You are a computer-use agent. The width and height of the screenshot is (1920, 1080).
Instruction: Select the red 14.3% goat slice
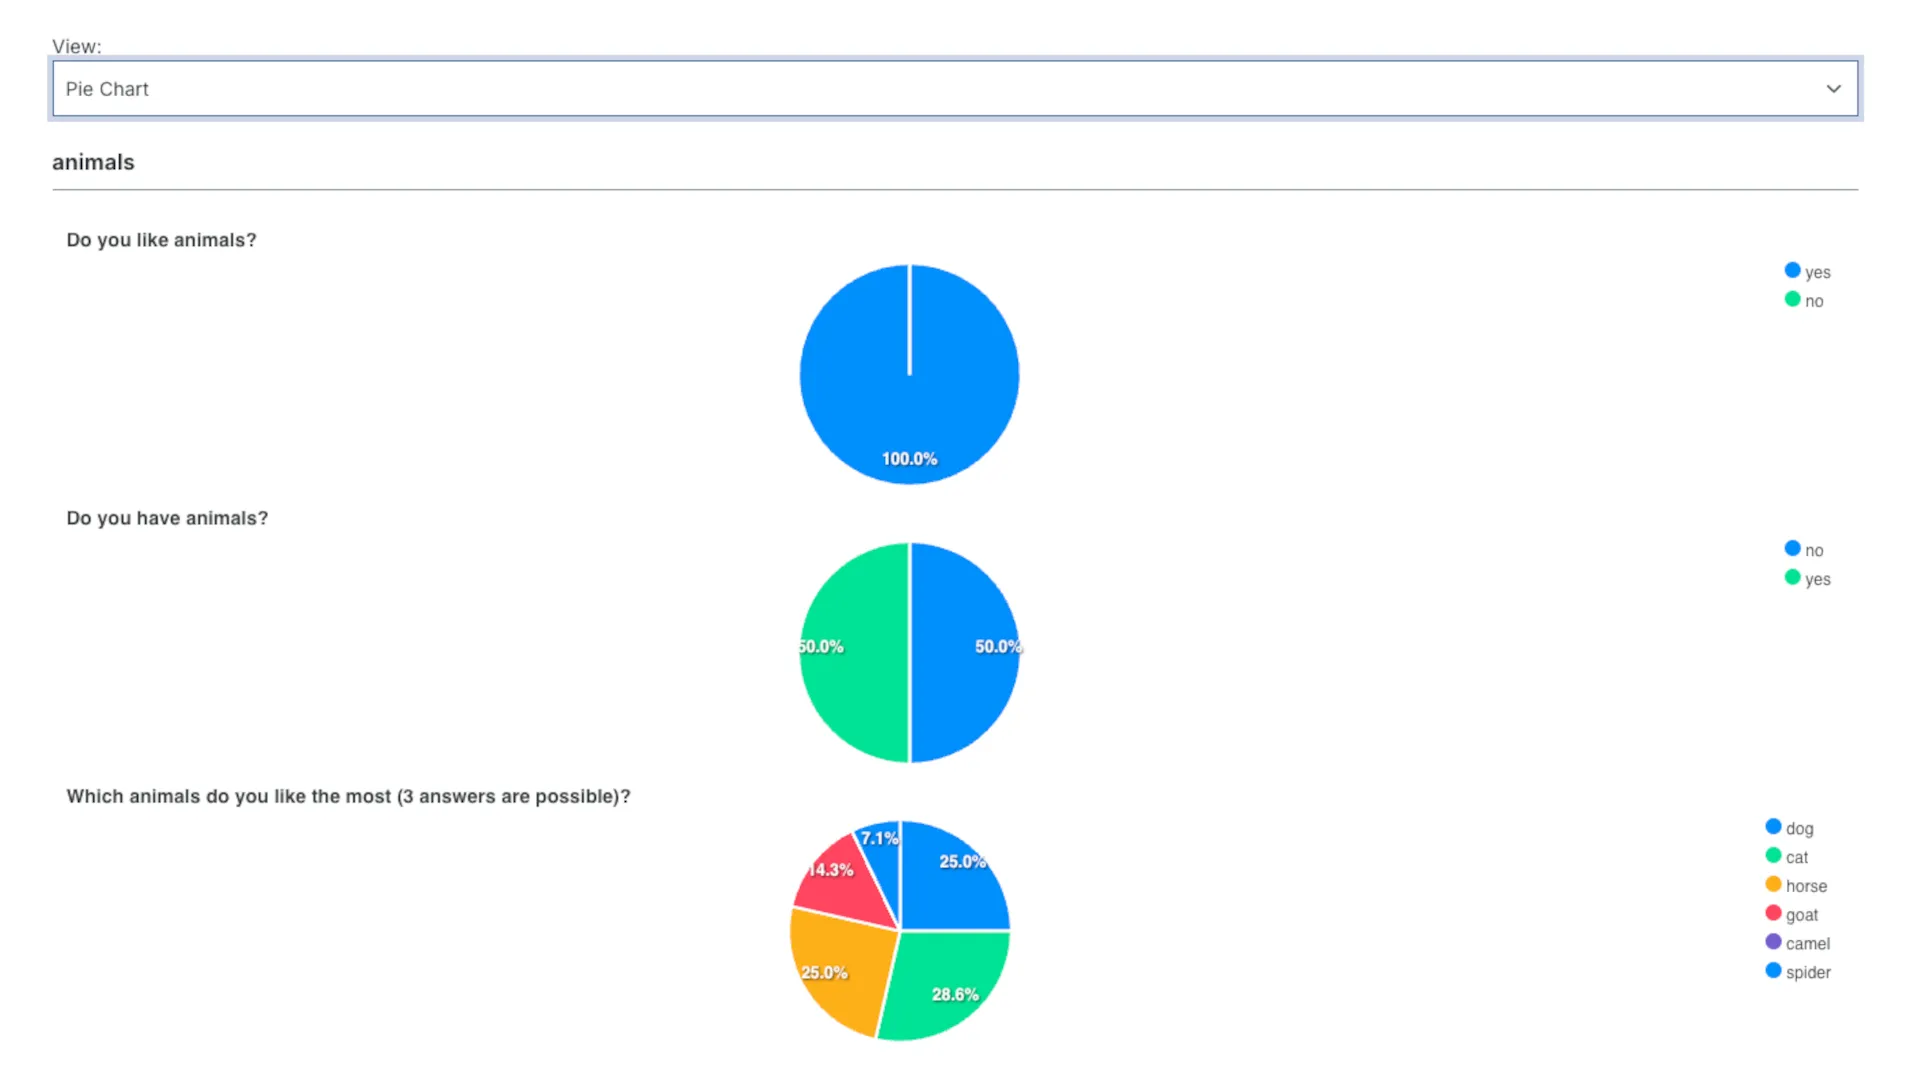(x=843, y=885)
